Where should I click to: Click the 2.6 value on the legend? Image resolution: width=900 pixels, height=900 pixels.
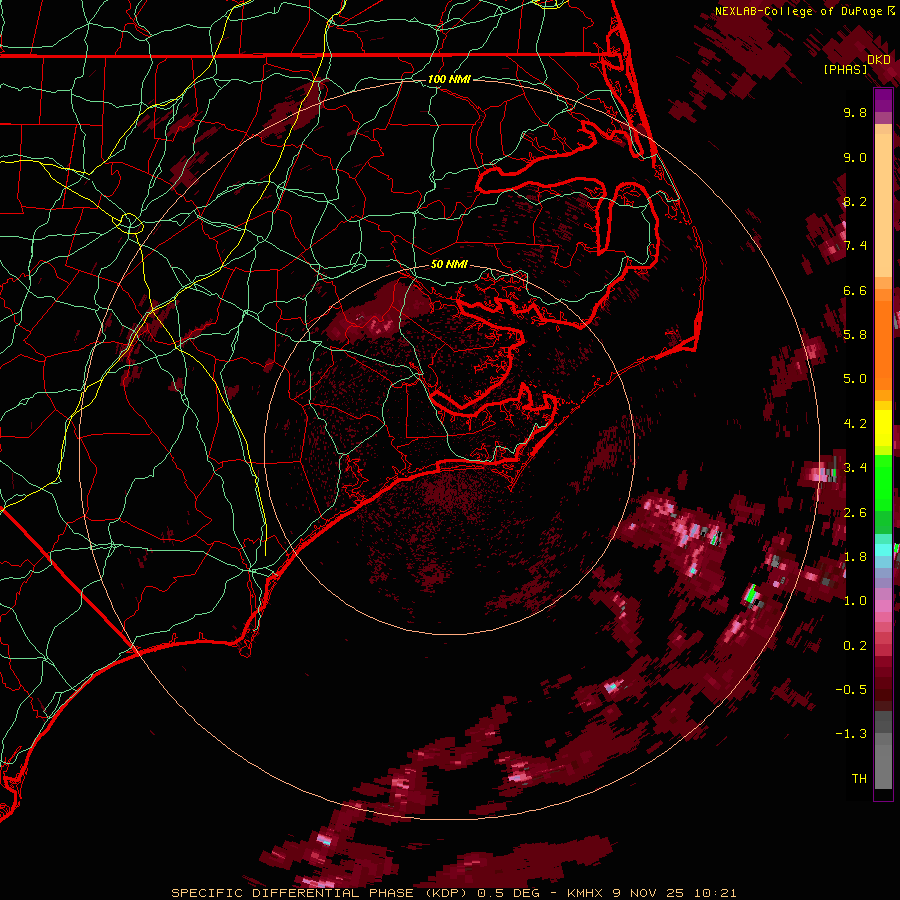pyautogui.click(x=855, y=513)
